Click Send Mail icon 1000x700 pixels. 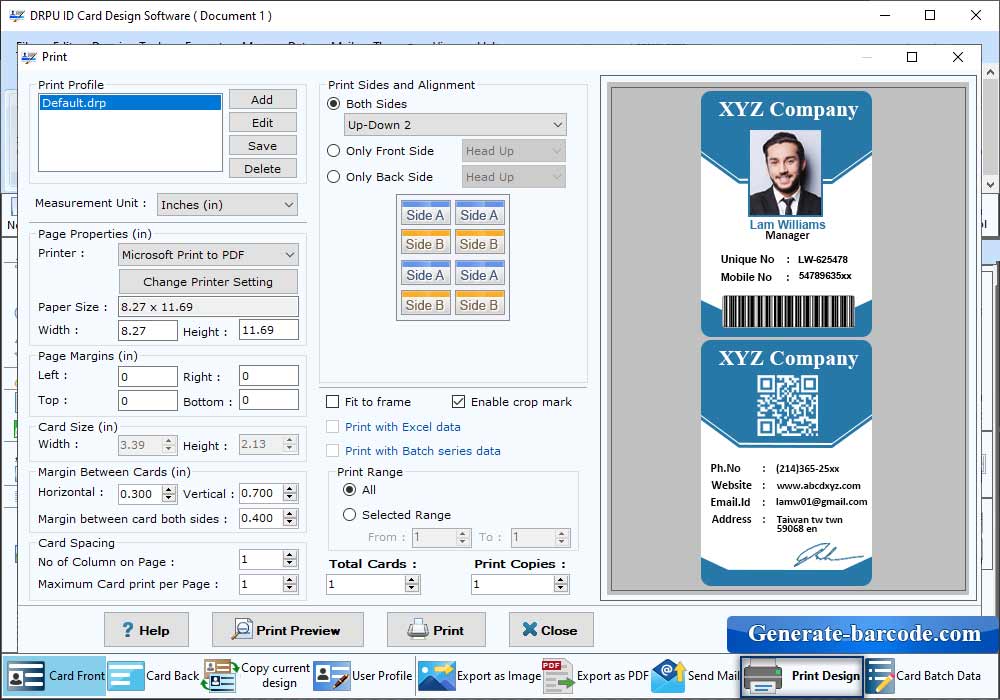tap(668, 676)
